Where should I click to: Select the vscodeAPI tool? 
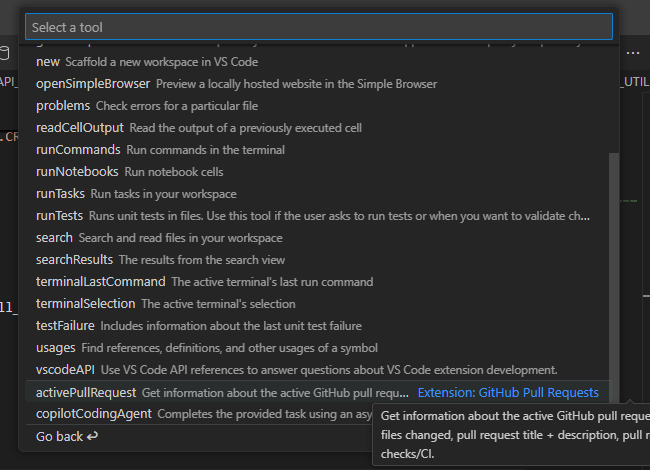(66, 369)
